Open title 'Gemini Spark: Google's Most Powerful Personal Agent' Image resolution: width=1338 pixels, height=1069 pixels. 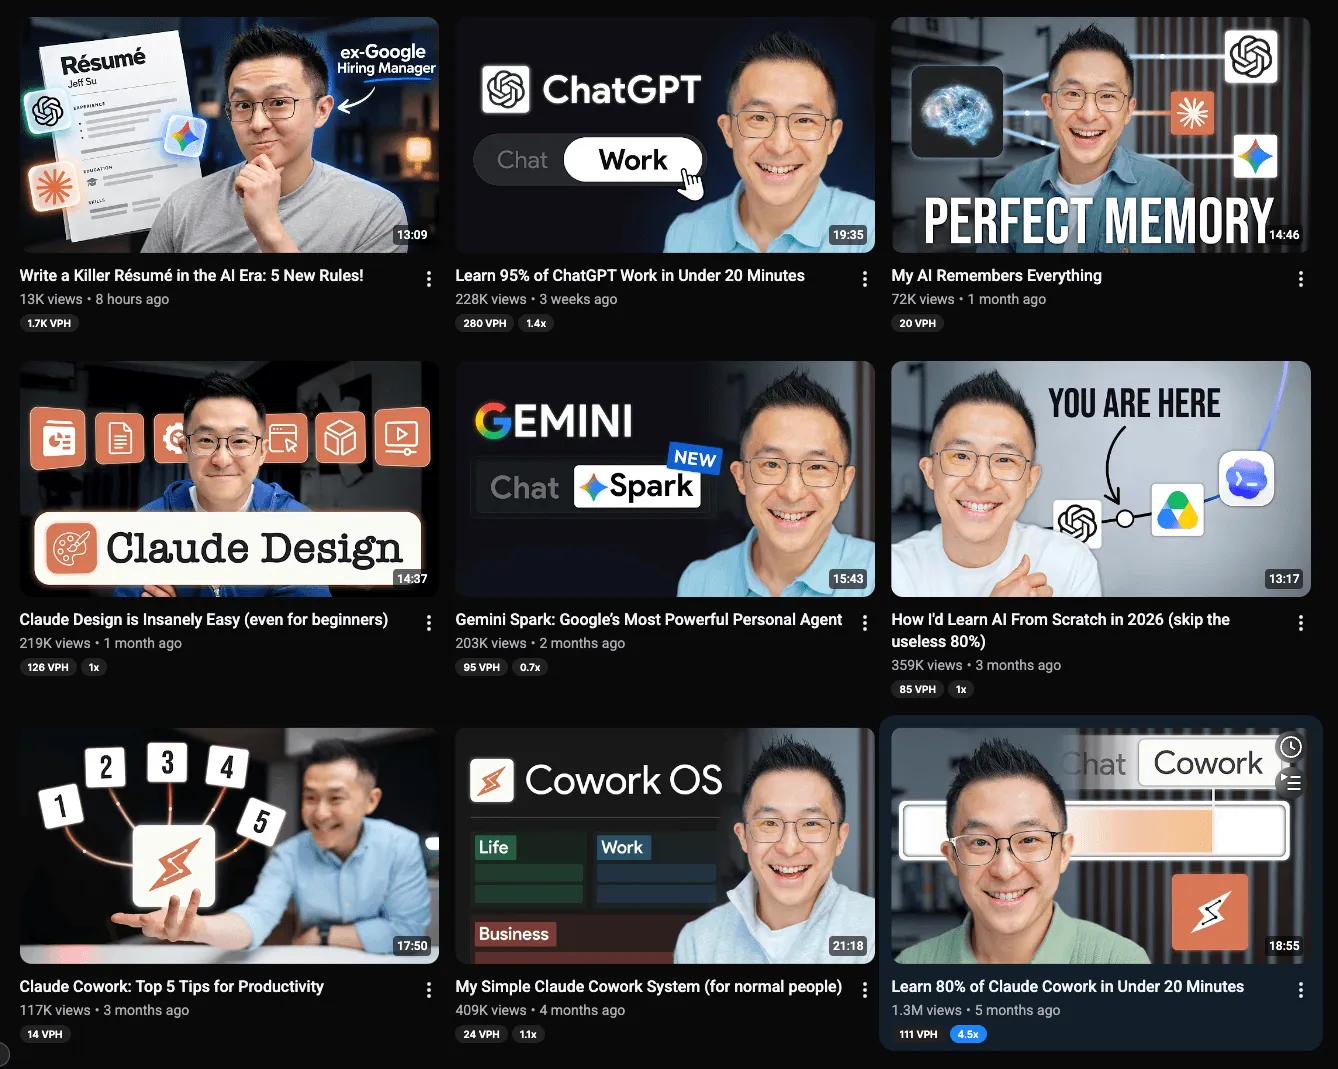[649, 619]
